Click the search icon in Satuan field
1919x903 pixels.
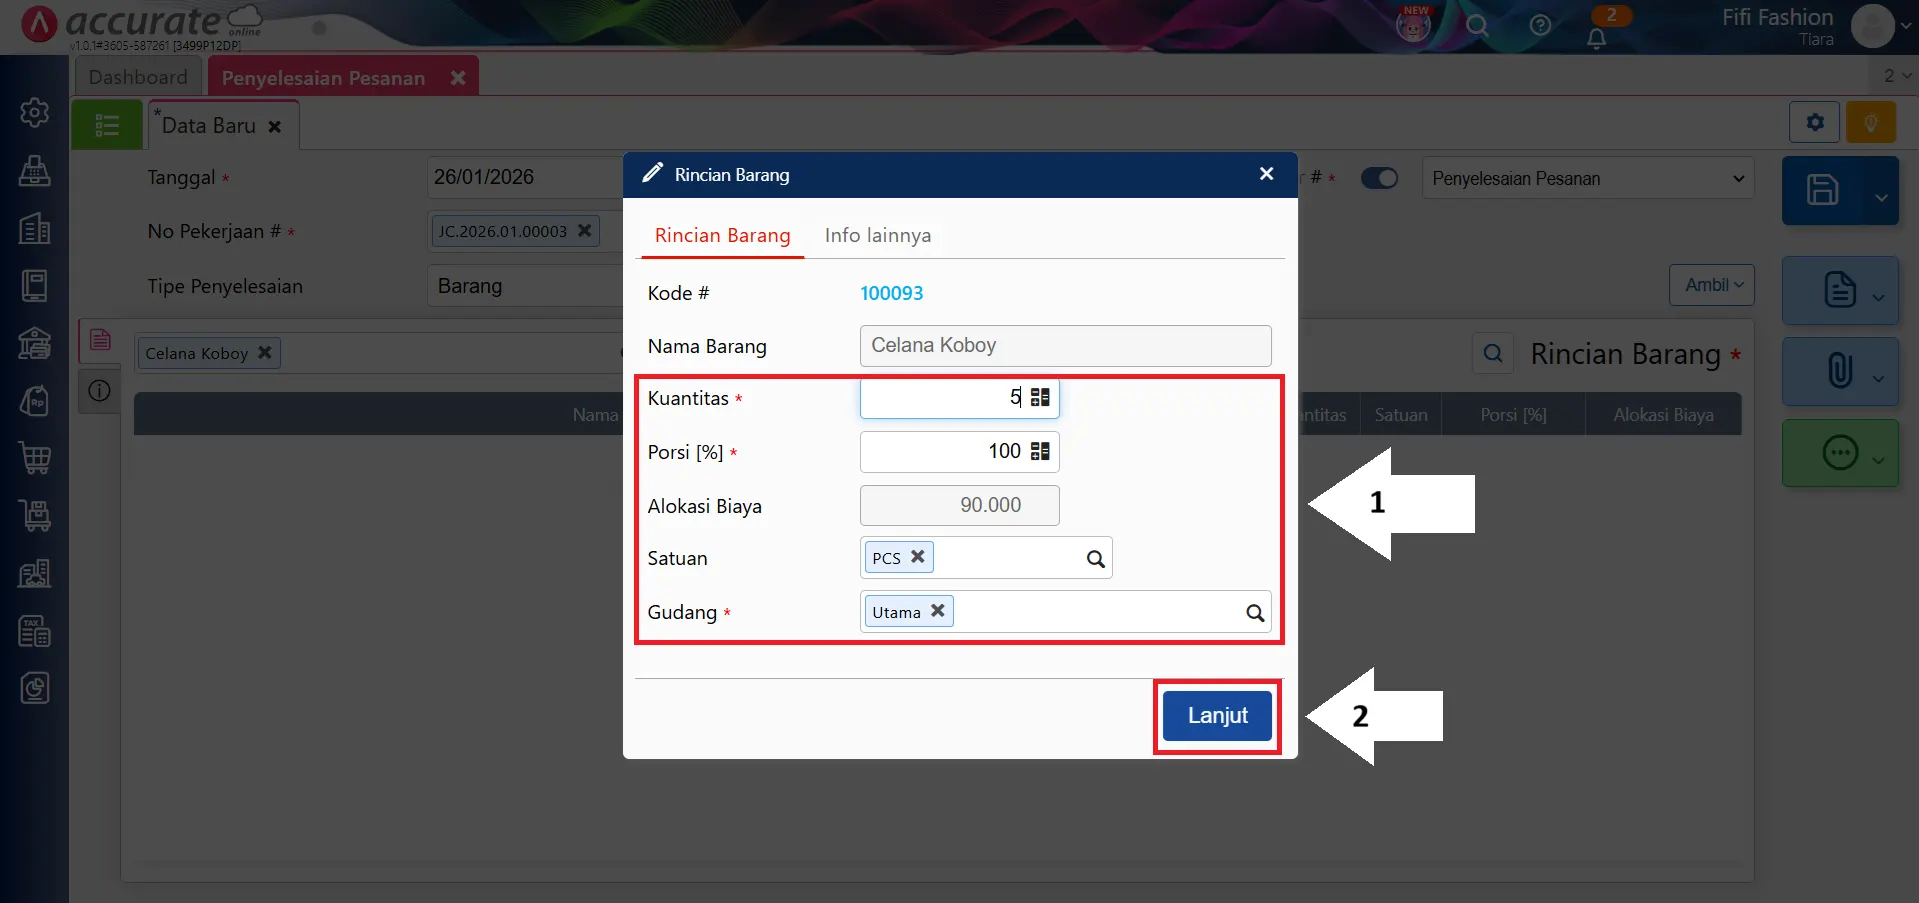click(x=1095, y=559)
